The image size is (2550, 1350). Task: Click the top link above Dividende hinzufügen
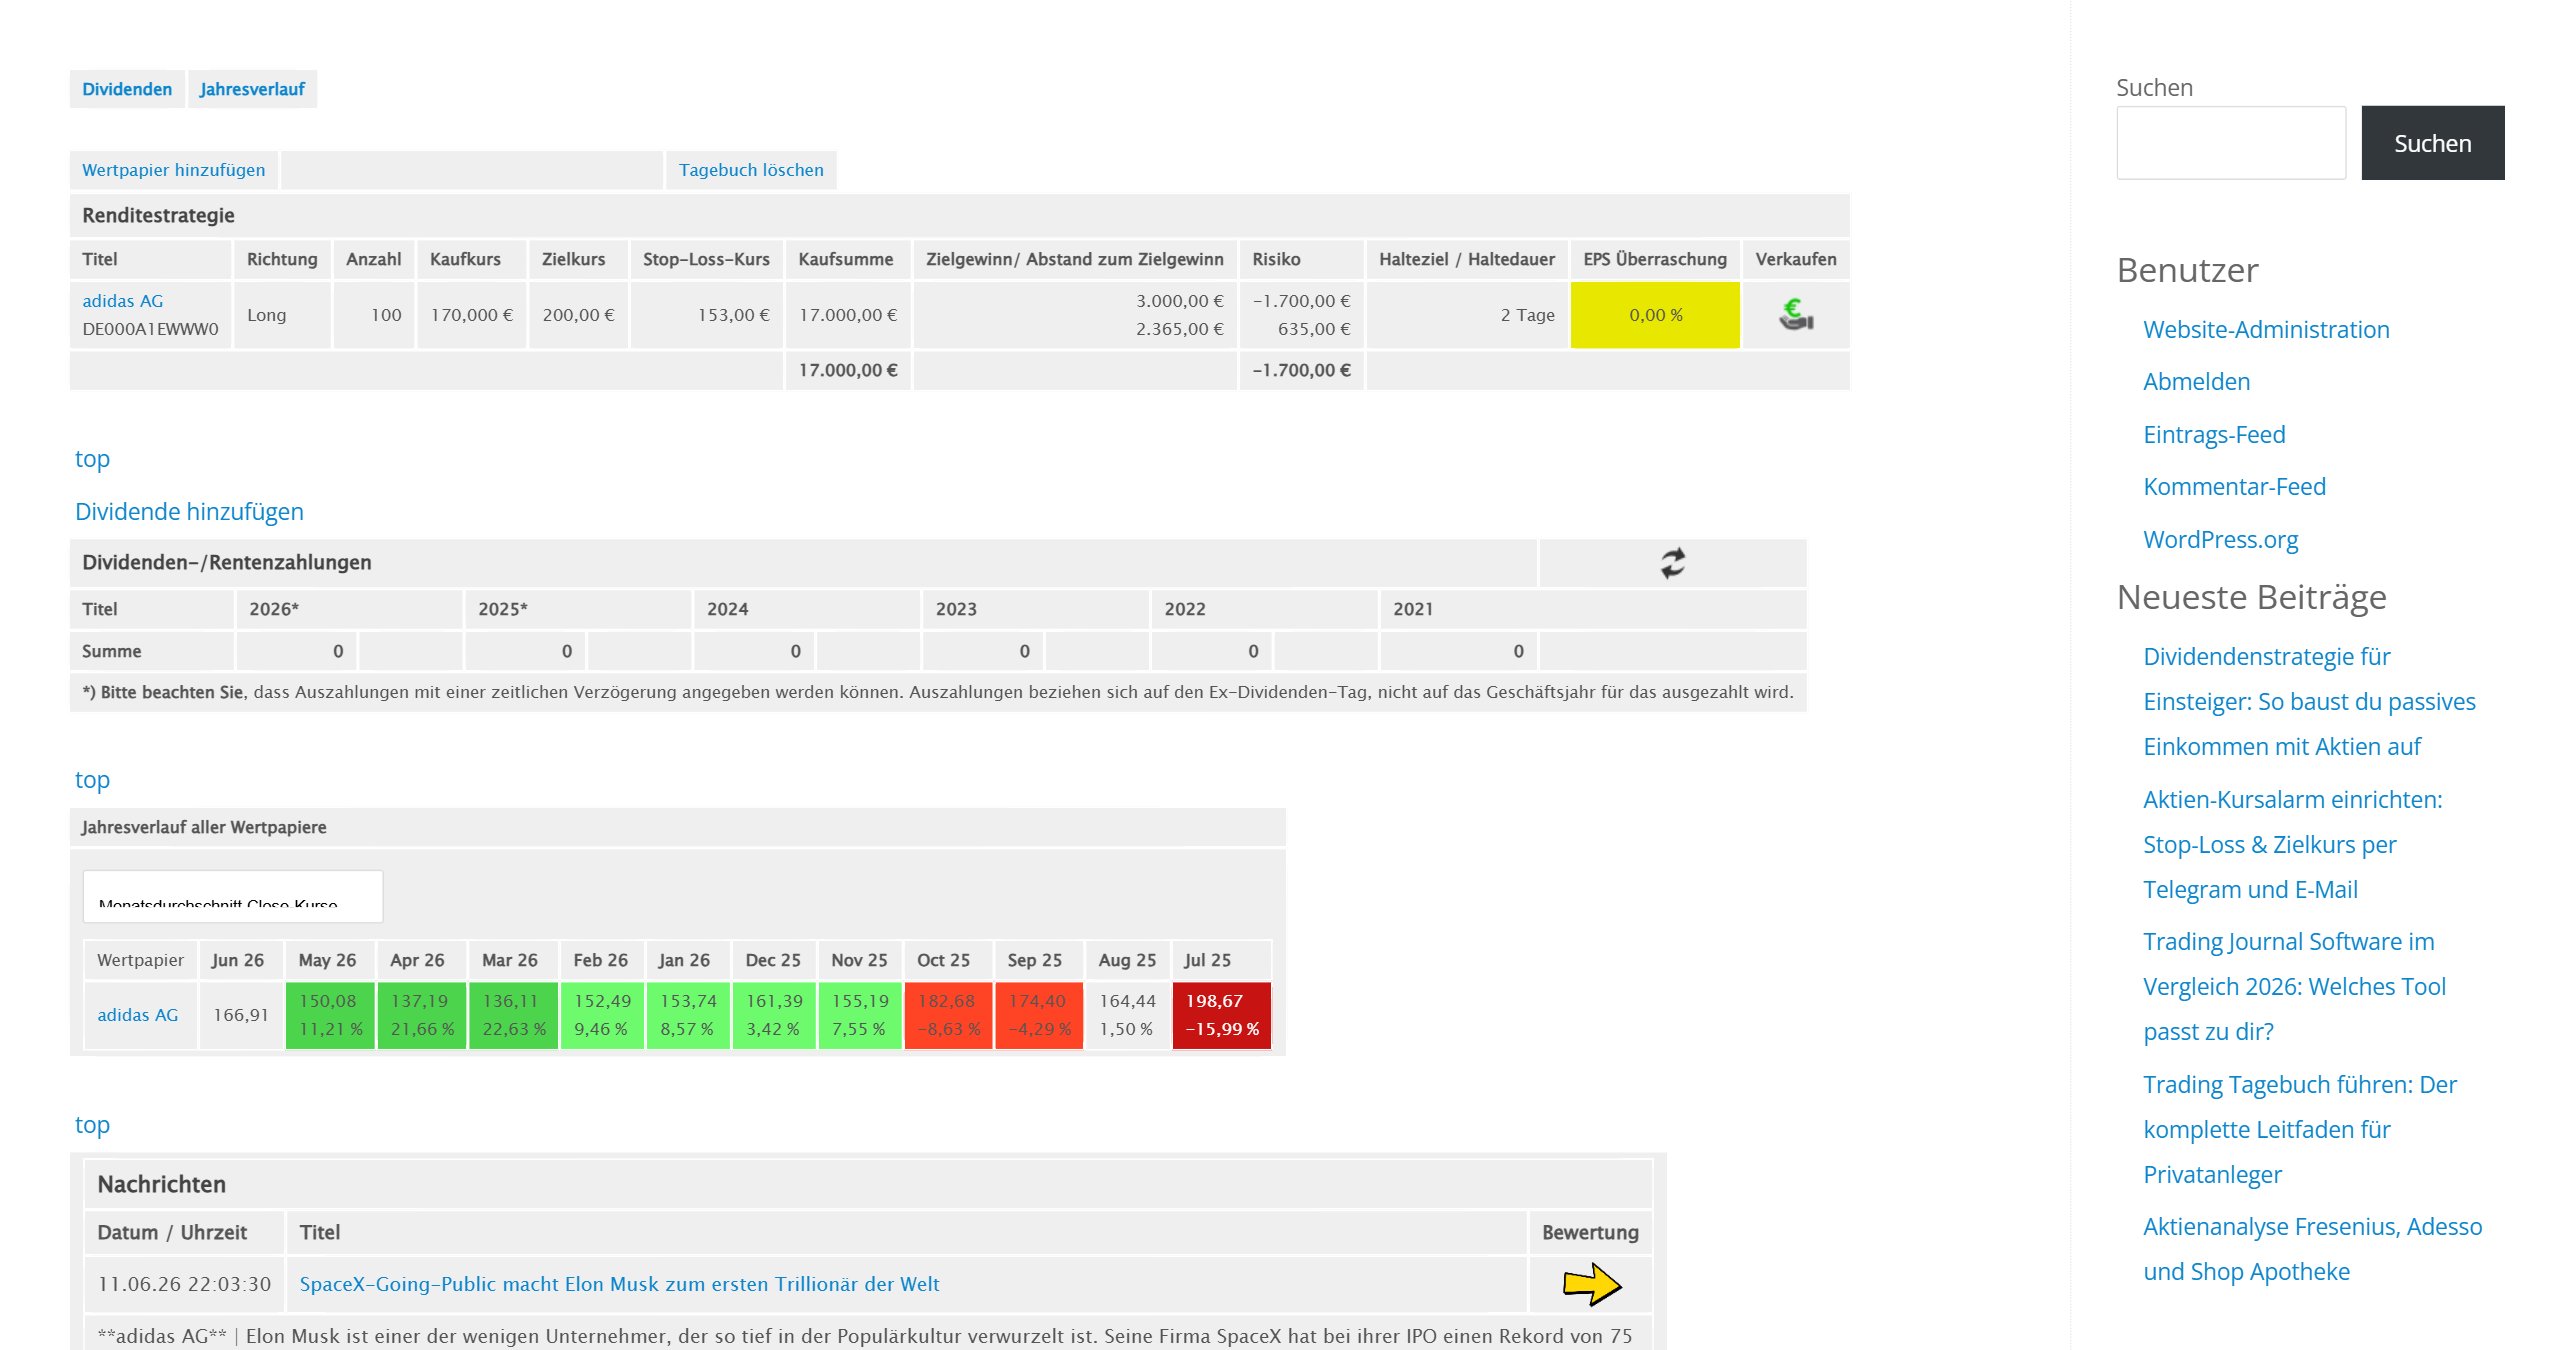tap(92, 459)
